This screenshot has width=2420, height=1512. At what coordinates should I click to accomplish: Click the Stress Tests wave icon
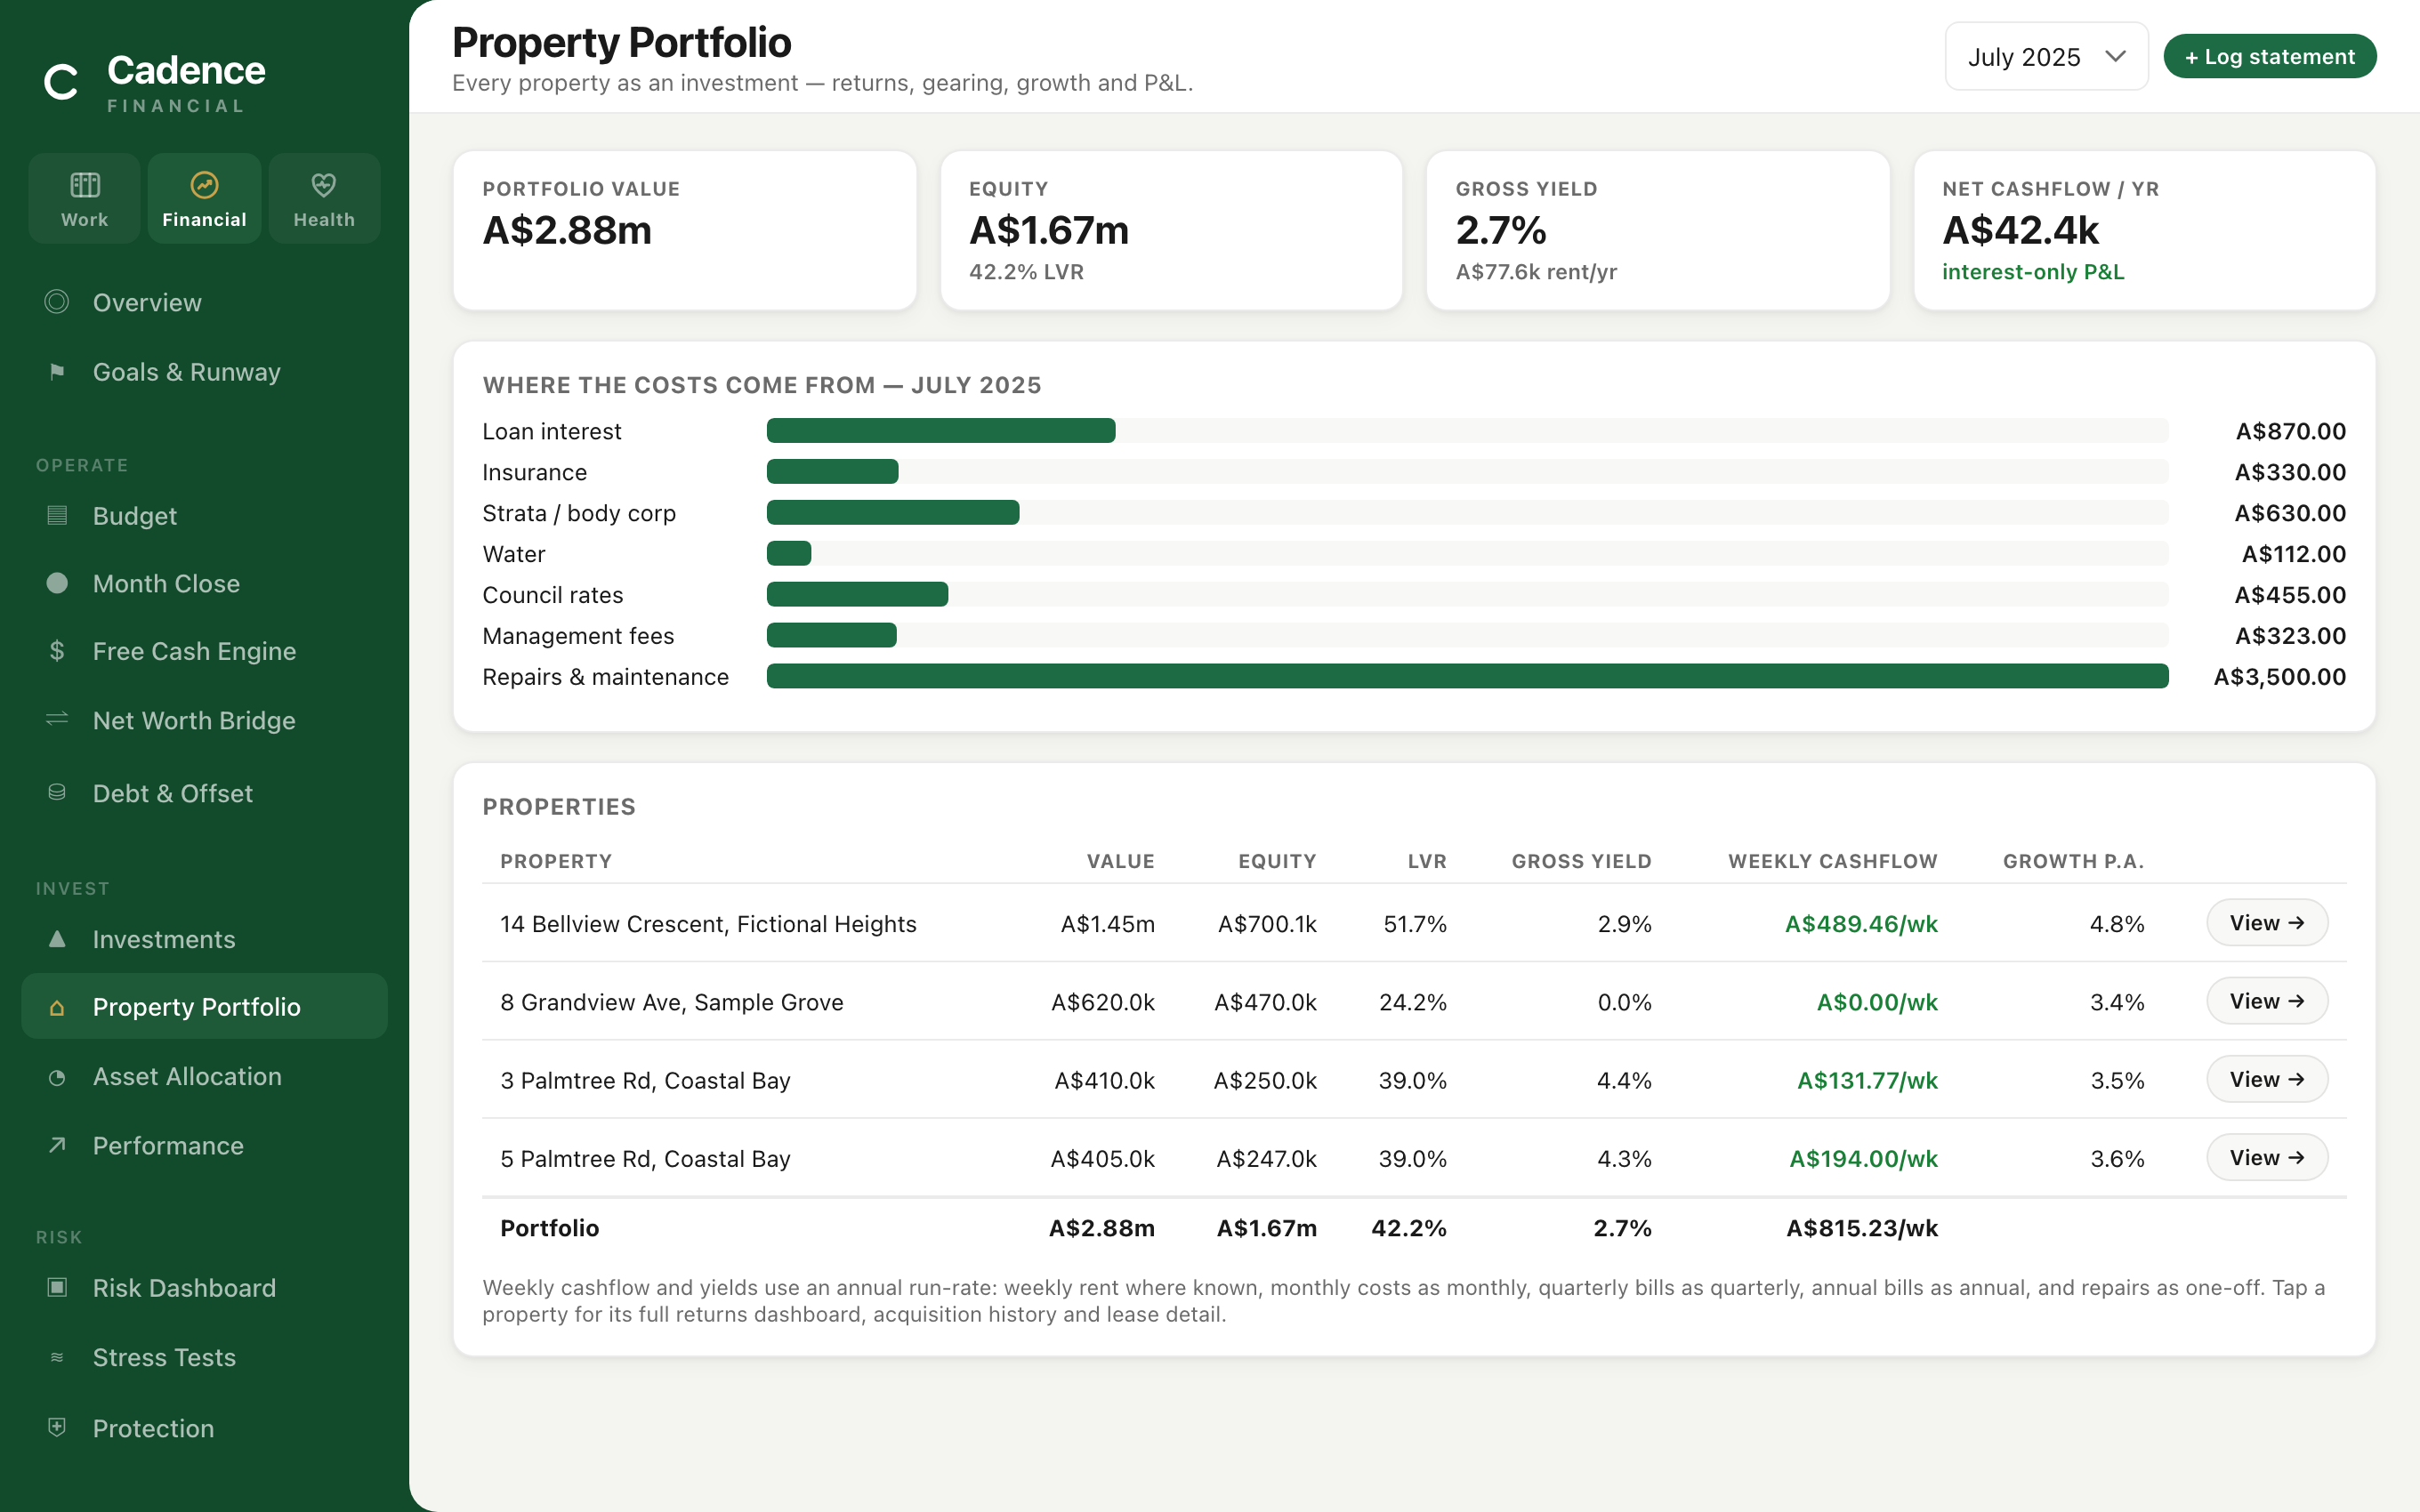(57, 1357)
